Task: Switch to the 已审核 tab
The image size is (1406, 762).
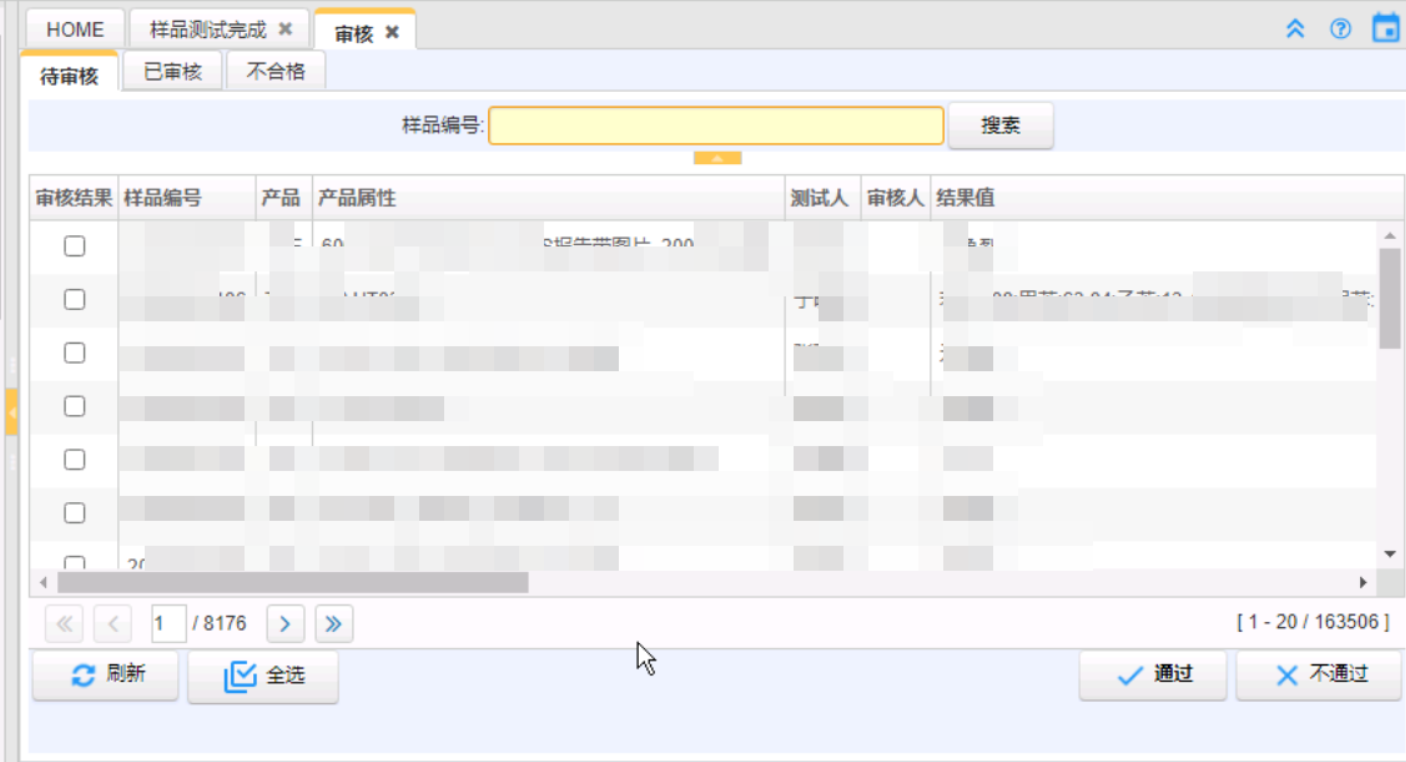Action: click(x=172, y=71)
